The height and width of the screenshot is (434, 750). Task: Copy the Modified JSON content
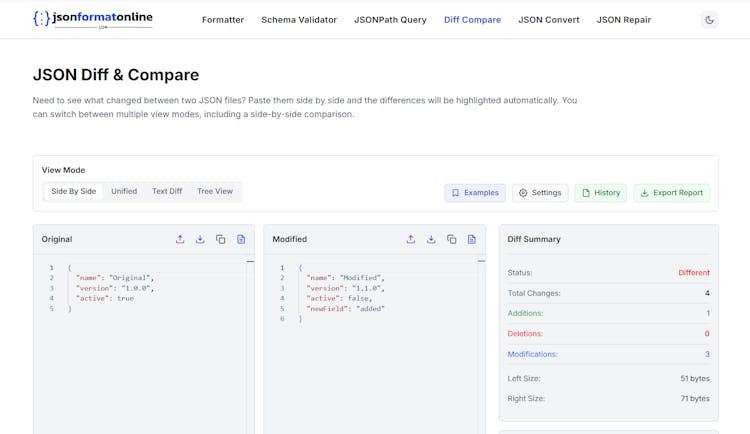[452, 240]
